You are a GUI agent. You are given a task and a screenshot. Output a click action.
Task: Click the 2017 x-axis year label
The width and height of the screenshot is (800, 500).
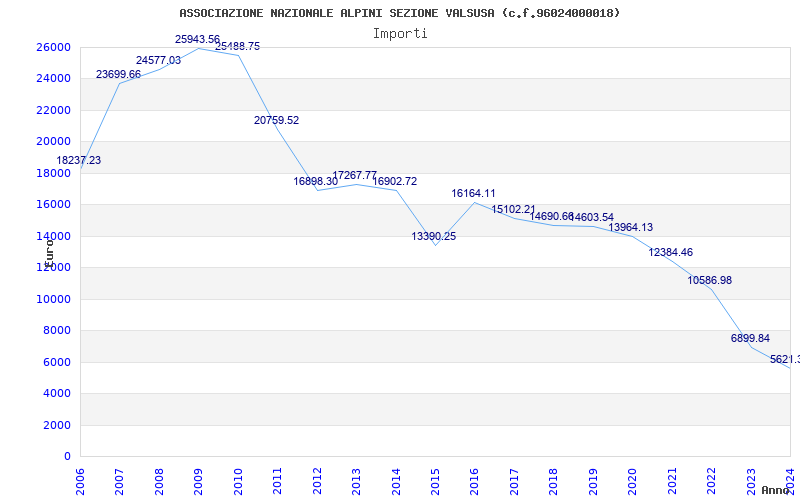click(514, 481)
